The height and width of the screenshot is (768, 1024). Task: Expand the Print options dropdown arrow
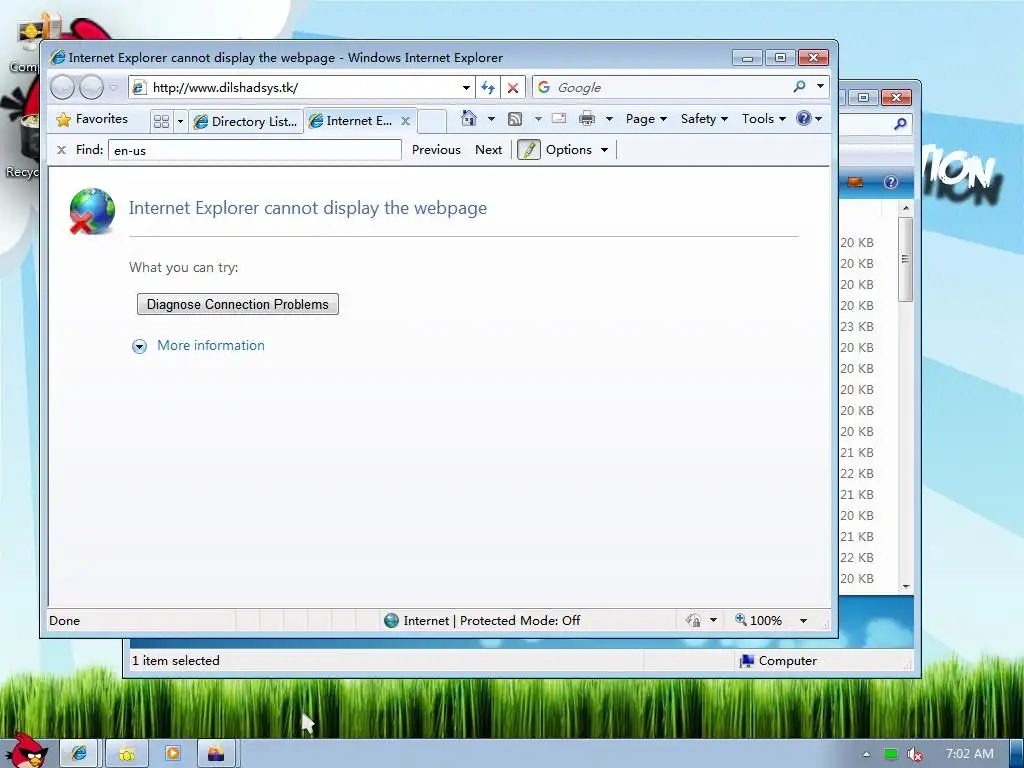pyautogui.click(x=609, y=119)
